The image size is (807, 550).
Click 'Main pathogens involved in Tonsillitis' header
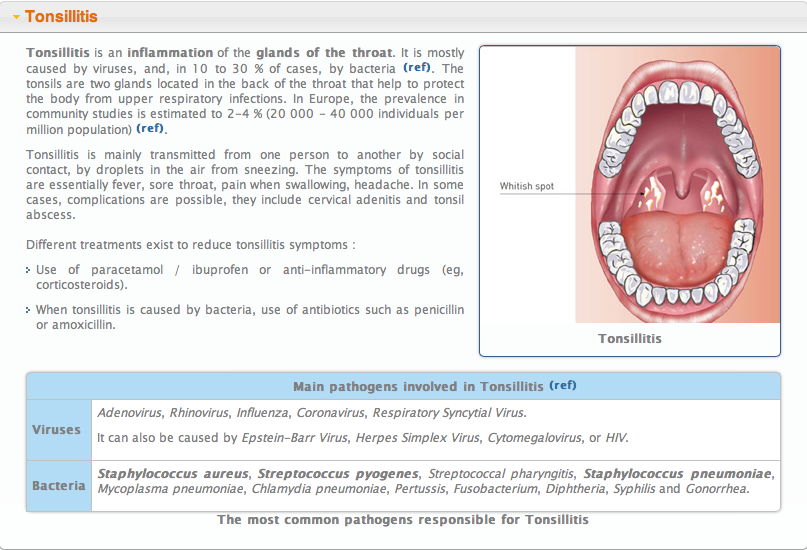[x=418, y=386]
